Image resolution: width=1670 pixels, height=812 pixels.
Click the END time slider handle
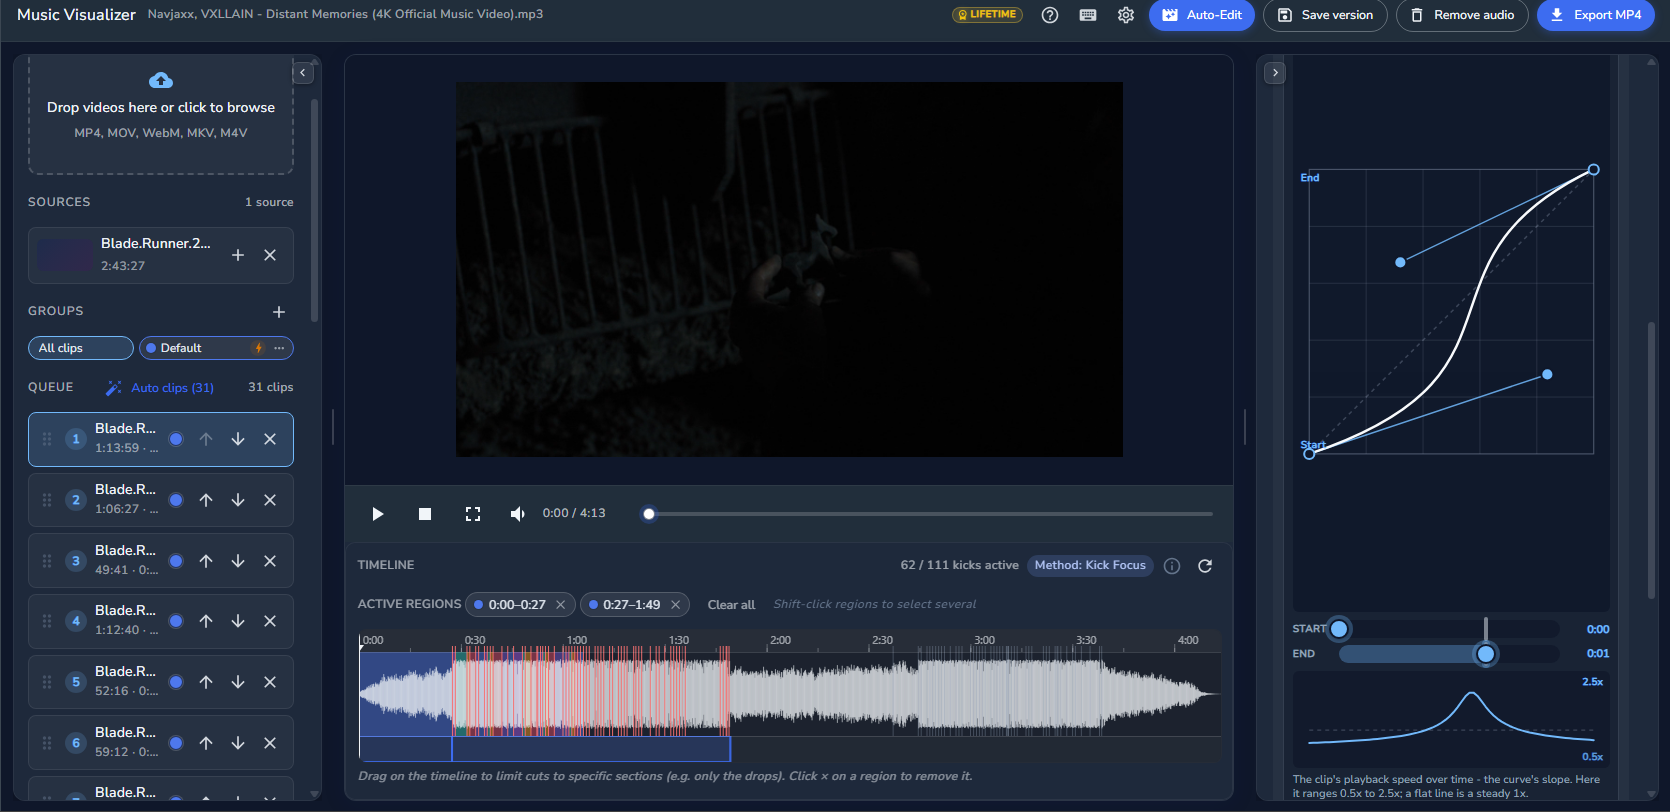pos(1486,654)
